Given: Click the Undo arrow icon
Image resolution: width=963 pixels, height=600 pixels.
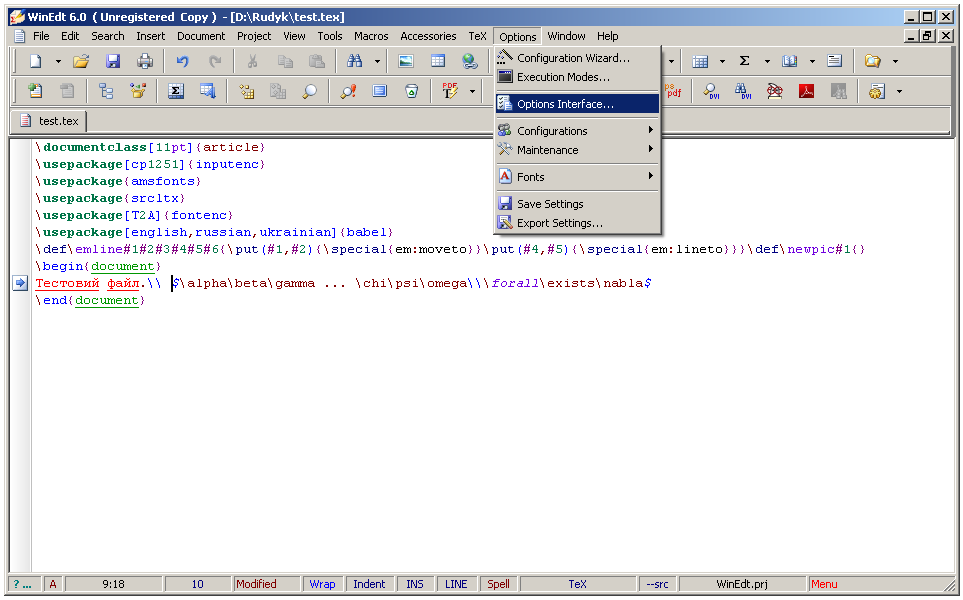Looking at the screenshot, I should click(x=182, y=61).
